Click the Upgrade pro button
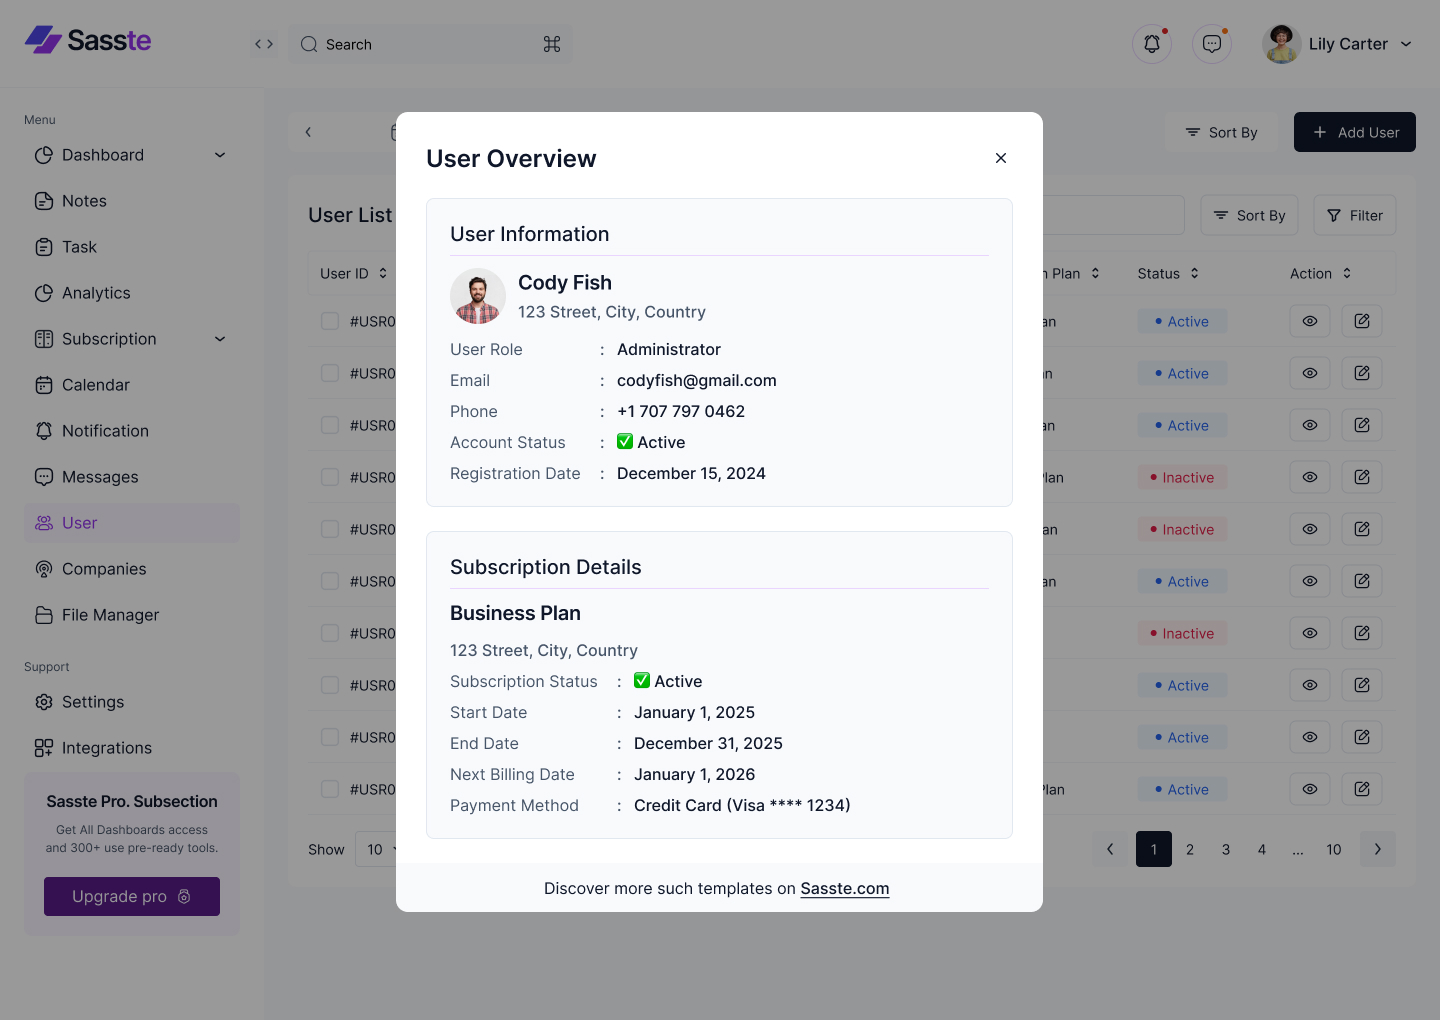Image resolution: width=1440 pixels, height=1020 pixels. point(131,896)
